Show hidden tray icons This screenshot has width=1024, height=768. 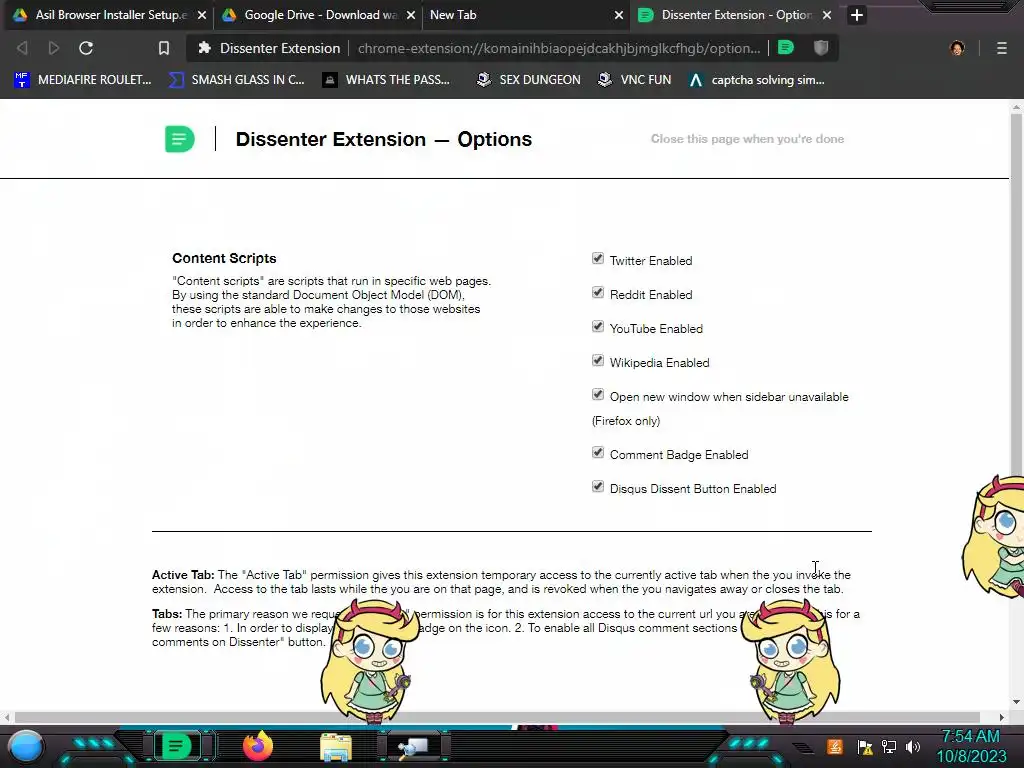tap(804, 748)
